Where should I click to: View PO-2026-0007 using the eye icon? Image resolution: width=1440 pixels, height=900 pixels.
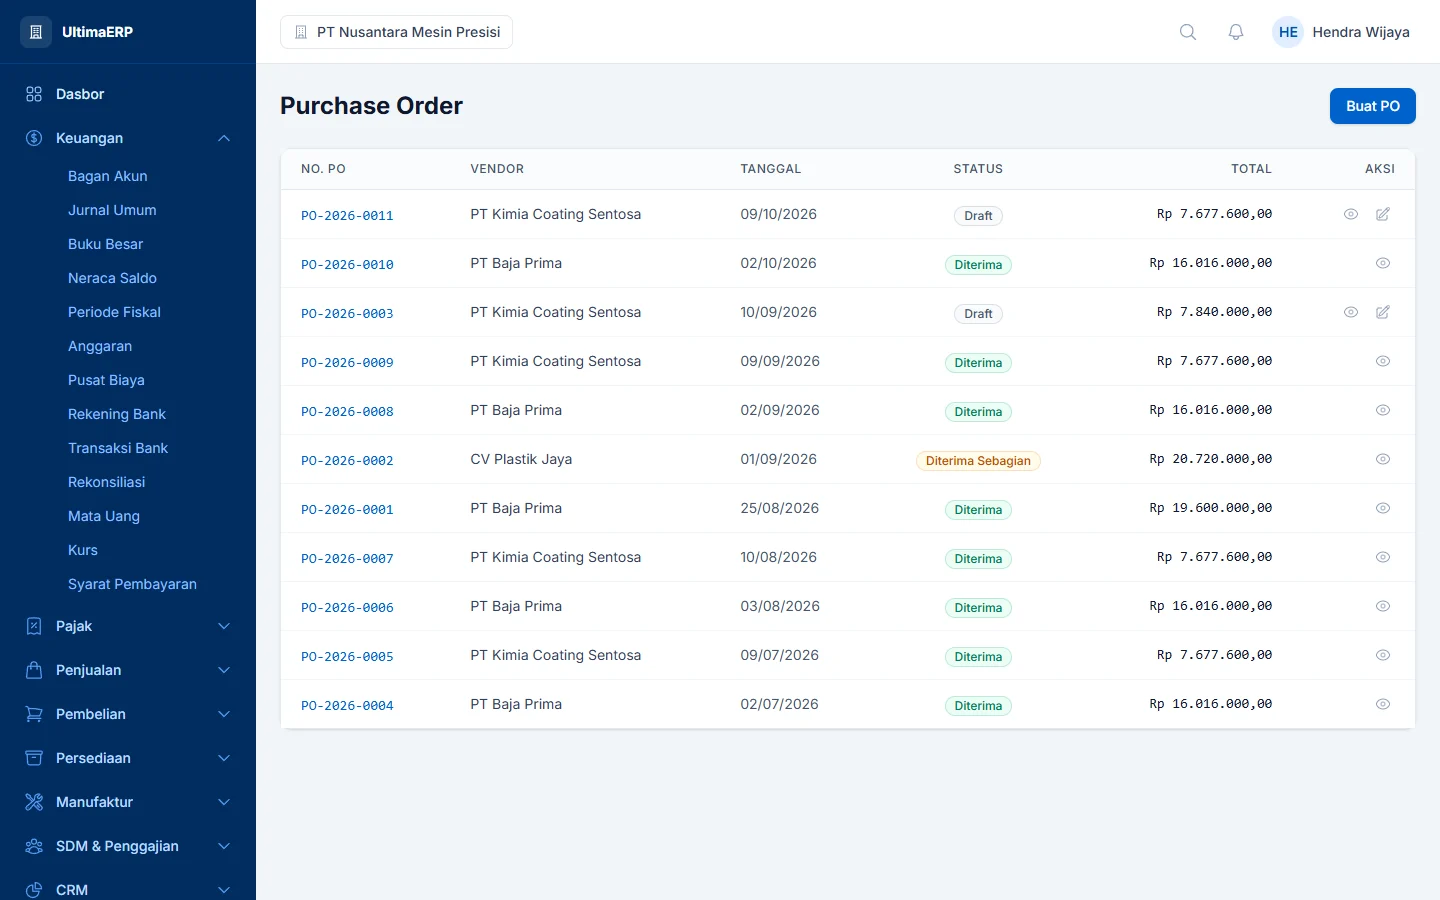1383,557
